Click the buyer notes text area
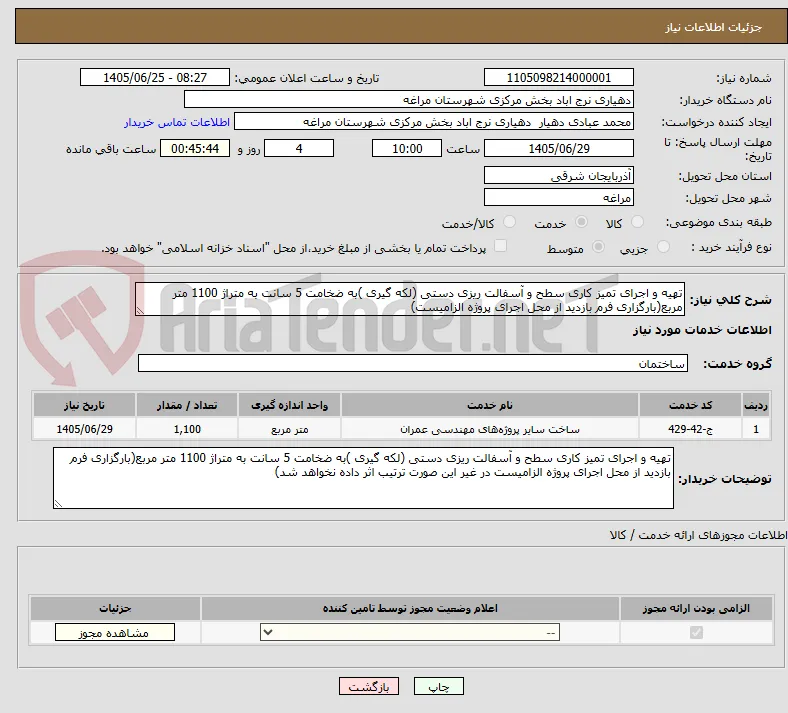This screenshot has width=788, height=713. (x=363, y=478)
